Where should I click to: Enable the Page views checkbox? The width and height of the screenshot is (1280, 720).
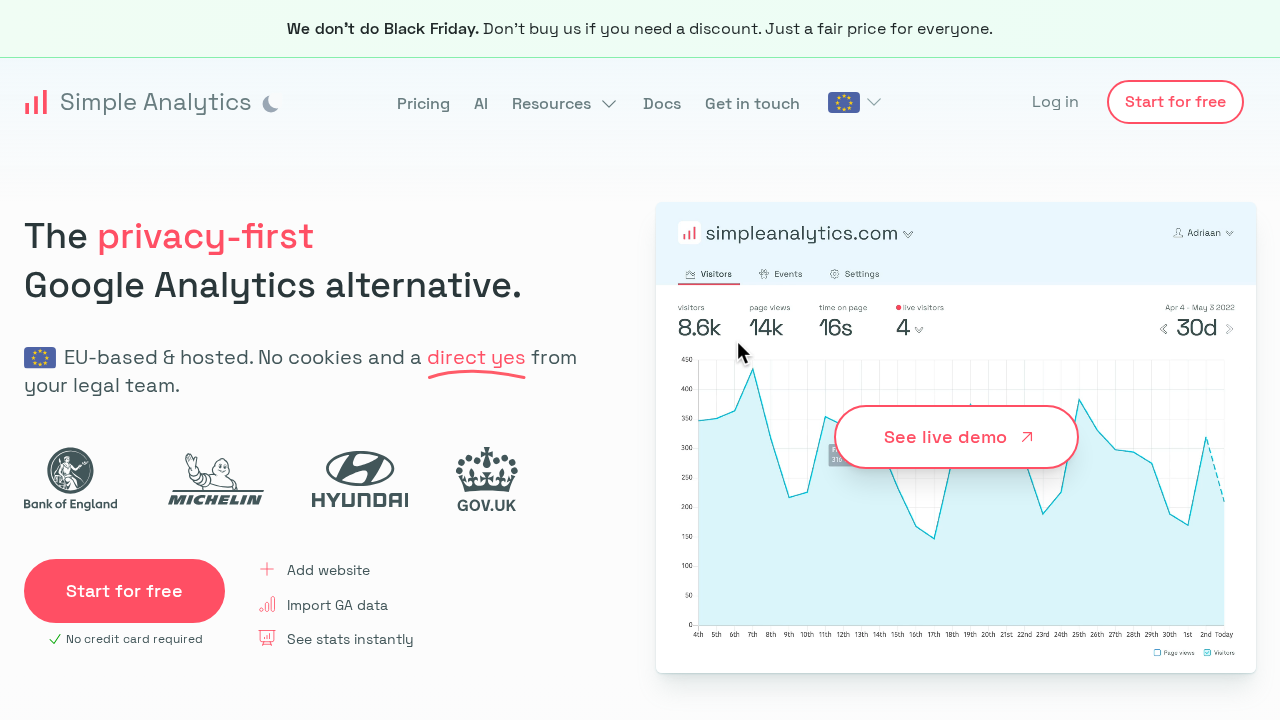[x=1158, y=652]
